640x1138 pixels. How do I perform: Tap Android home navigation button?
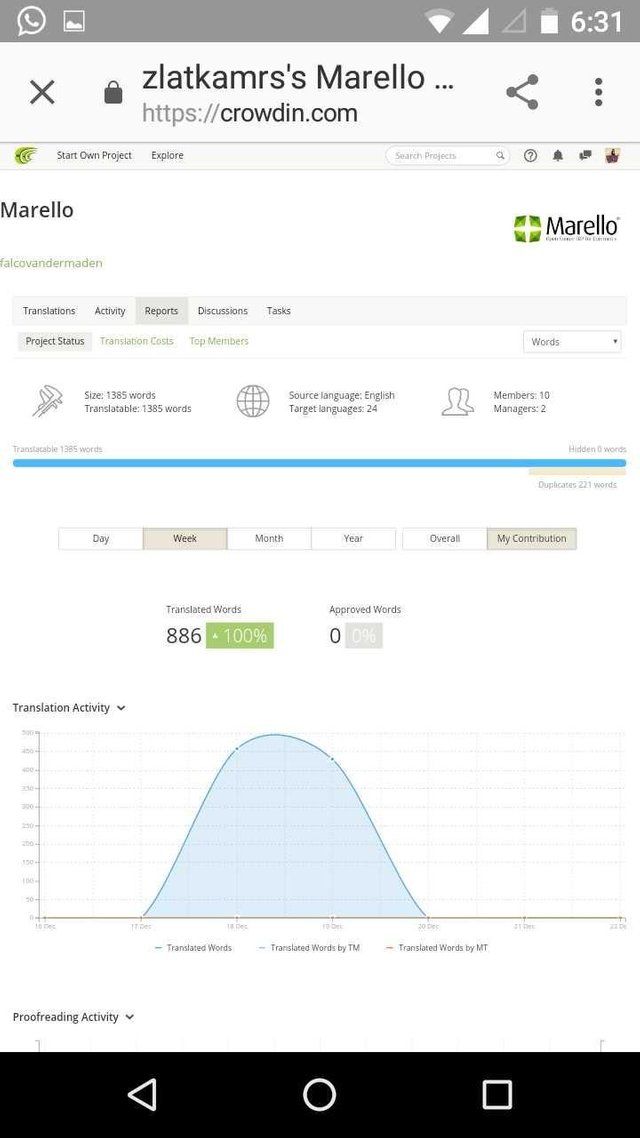click(x=319, y=1094)
